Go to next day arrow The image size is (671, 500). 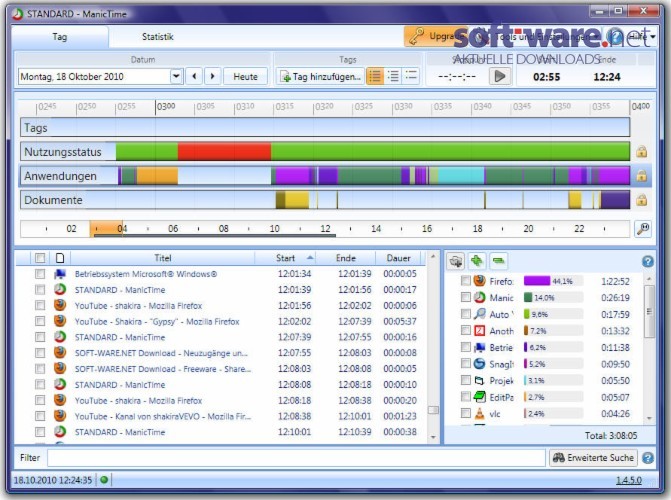coord(212,77)
